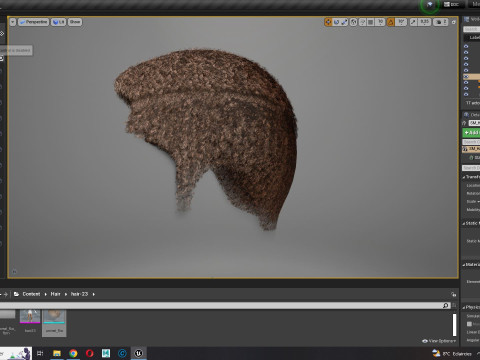Image resolution: width=480 pixels, height=360 pixels.
Task: Open View Options in Content Browser
Action: [x=439, y=341]
